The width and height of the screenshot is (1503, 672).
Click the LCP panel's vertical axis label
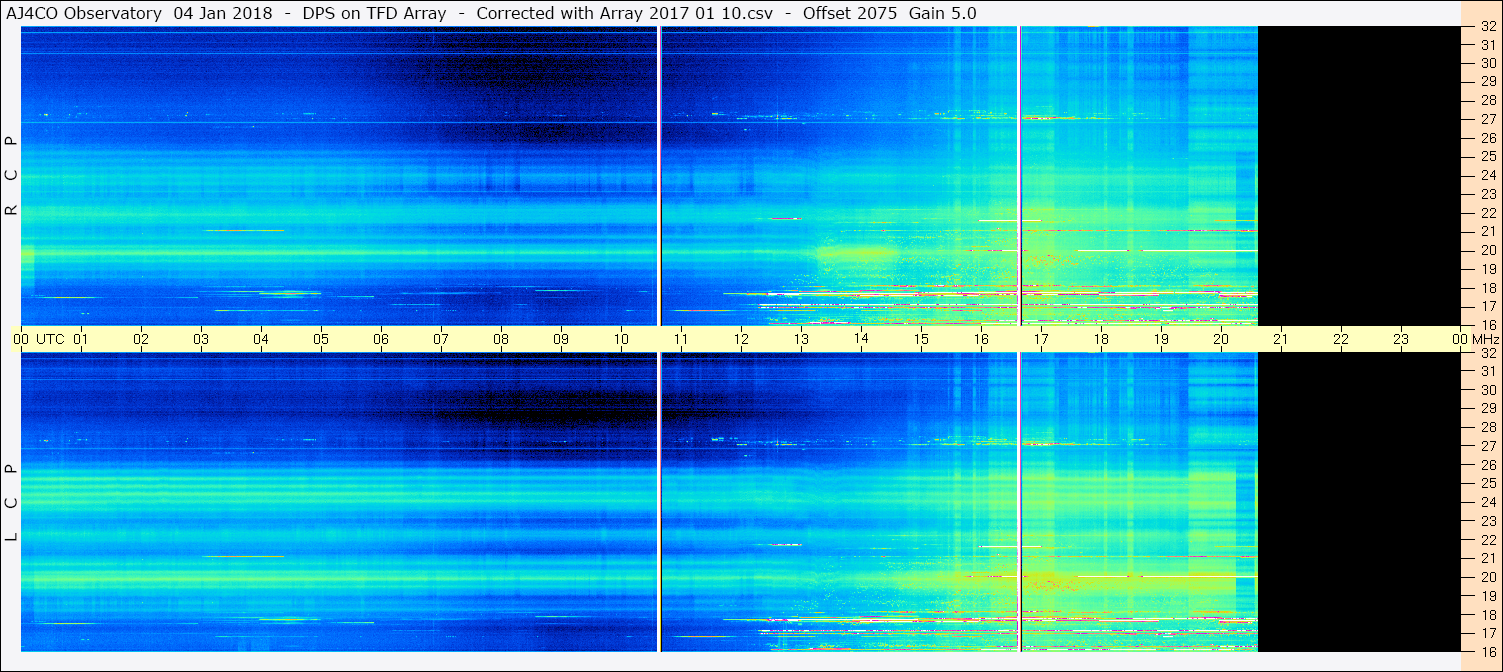coord(12,503)
